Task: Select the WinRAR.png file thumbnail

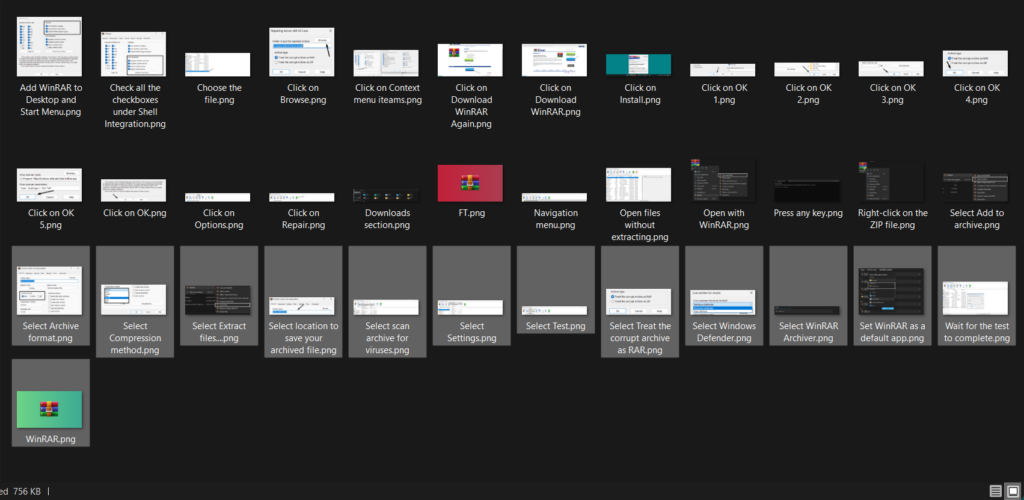Action: (50, 409)
